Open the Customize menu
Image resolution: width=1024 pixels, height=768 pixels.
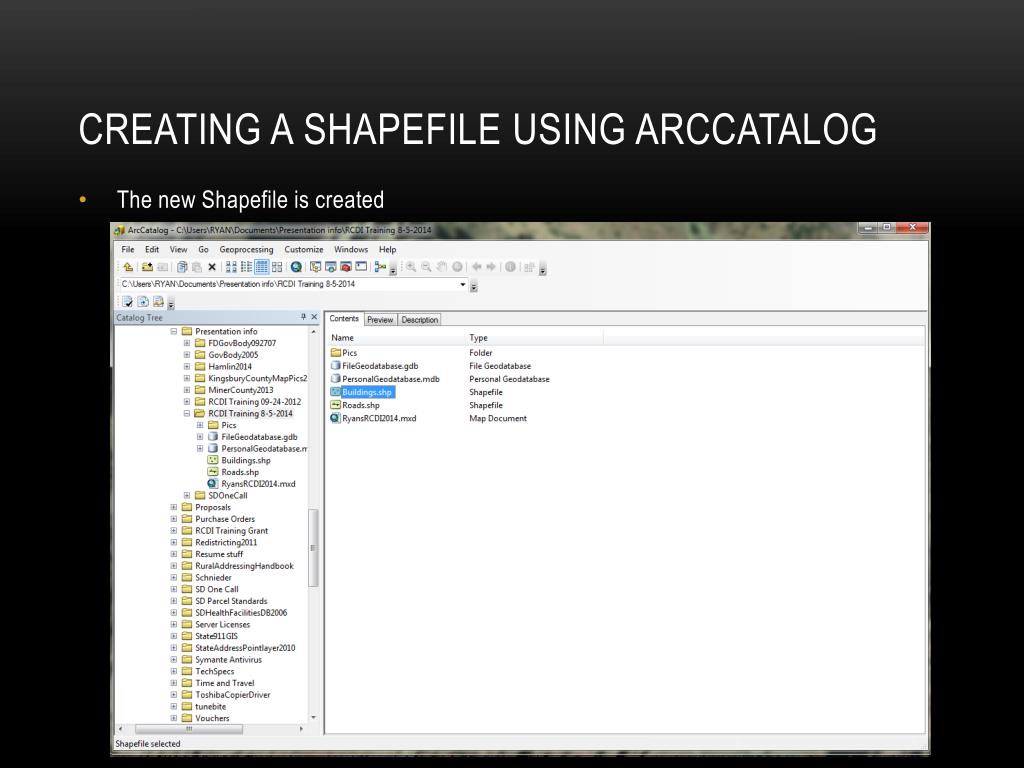click(304, 249)
